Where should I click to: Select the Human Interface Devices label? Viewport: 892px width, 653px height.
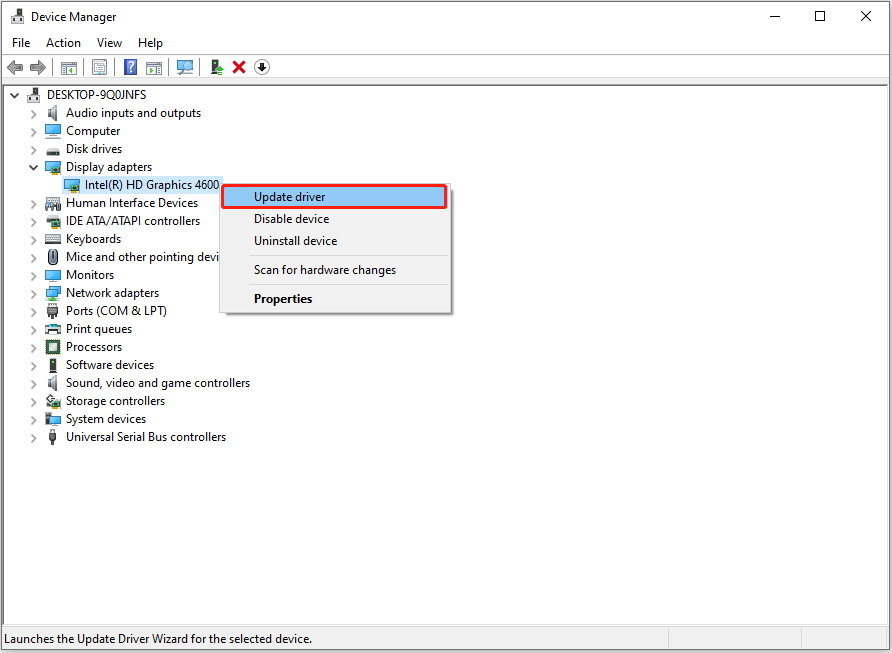(132, 202)
